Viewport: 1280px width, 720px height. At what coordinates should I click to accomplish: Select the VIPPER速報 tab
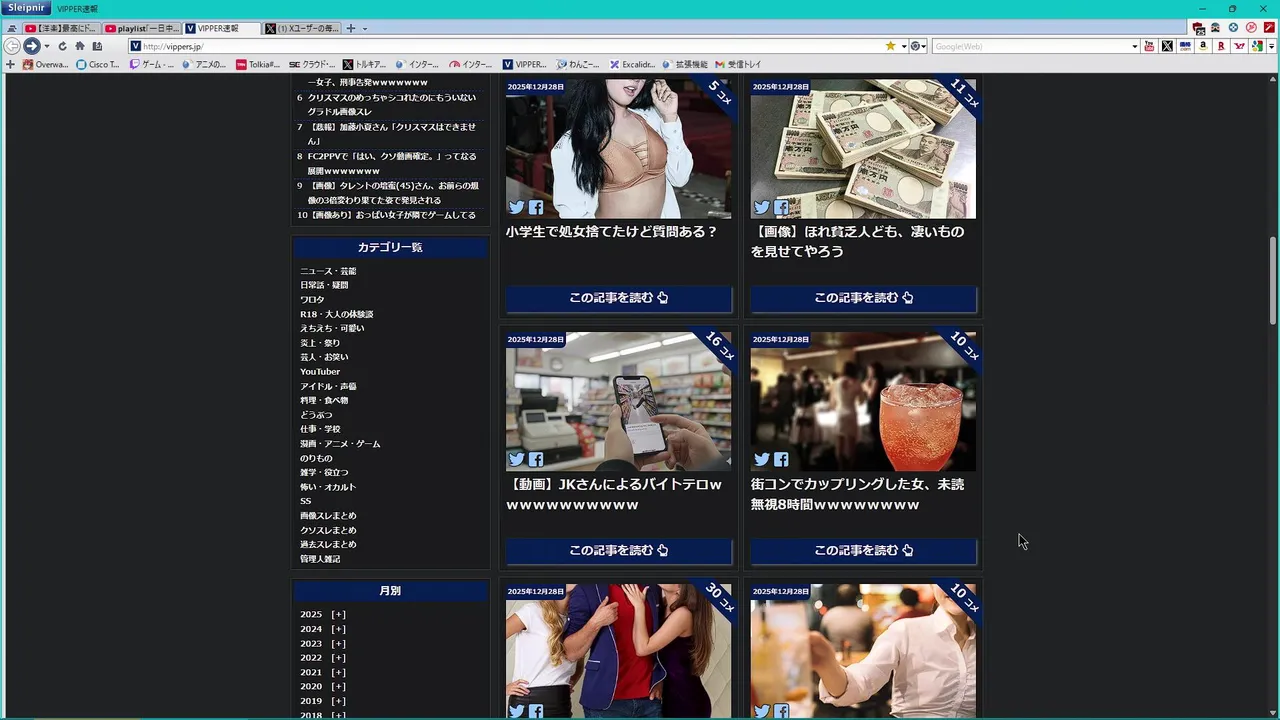click(221, 28)
